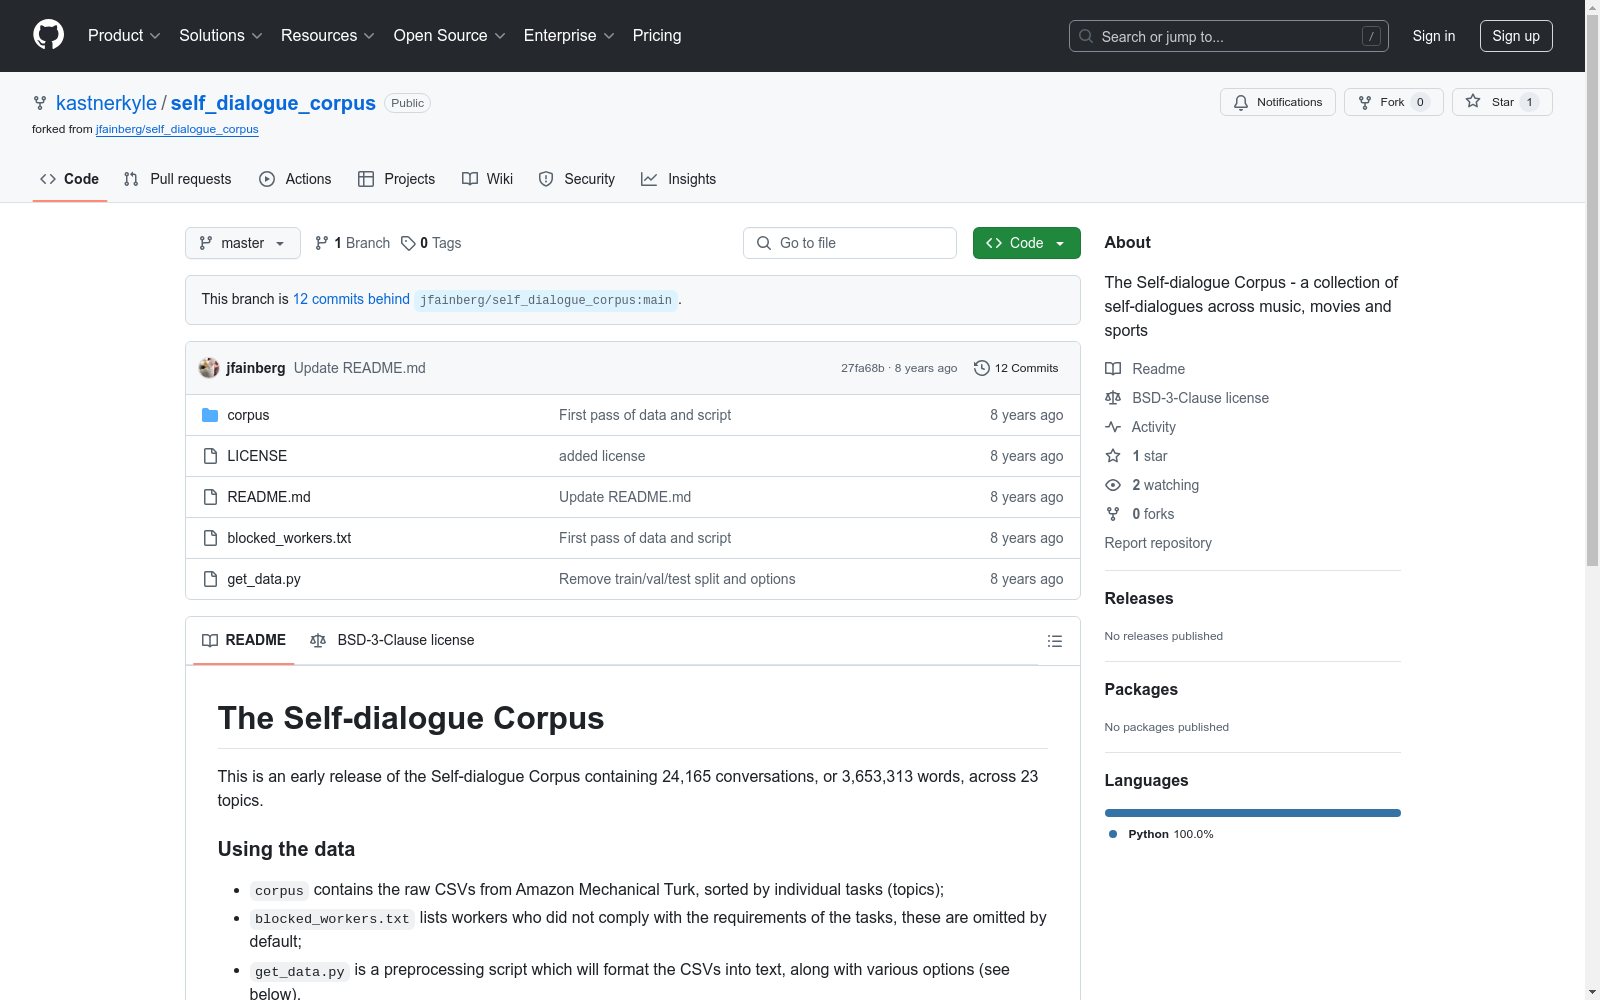Click the Sign up button
Image resolution: width=1600 pixels, height=1000 pixels.
tap(1516, 36)
